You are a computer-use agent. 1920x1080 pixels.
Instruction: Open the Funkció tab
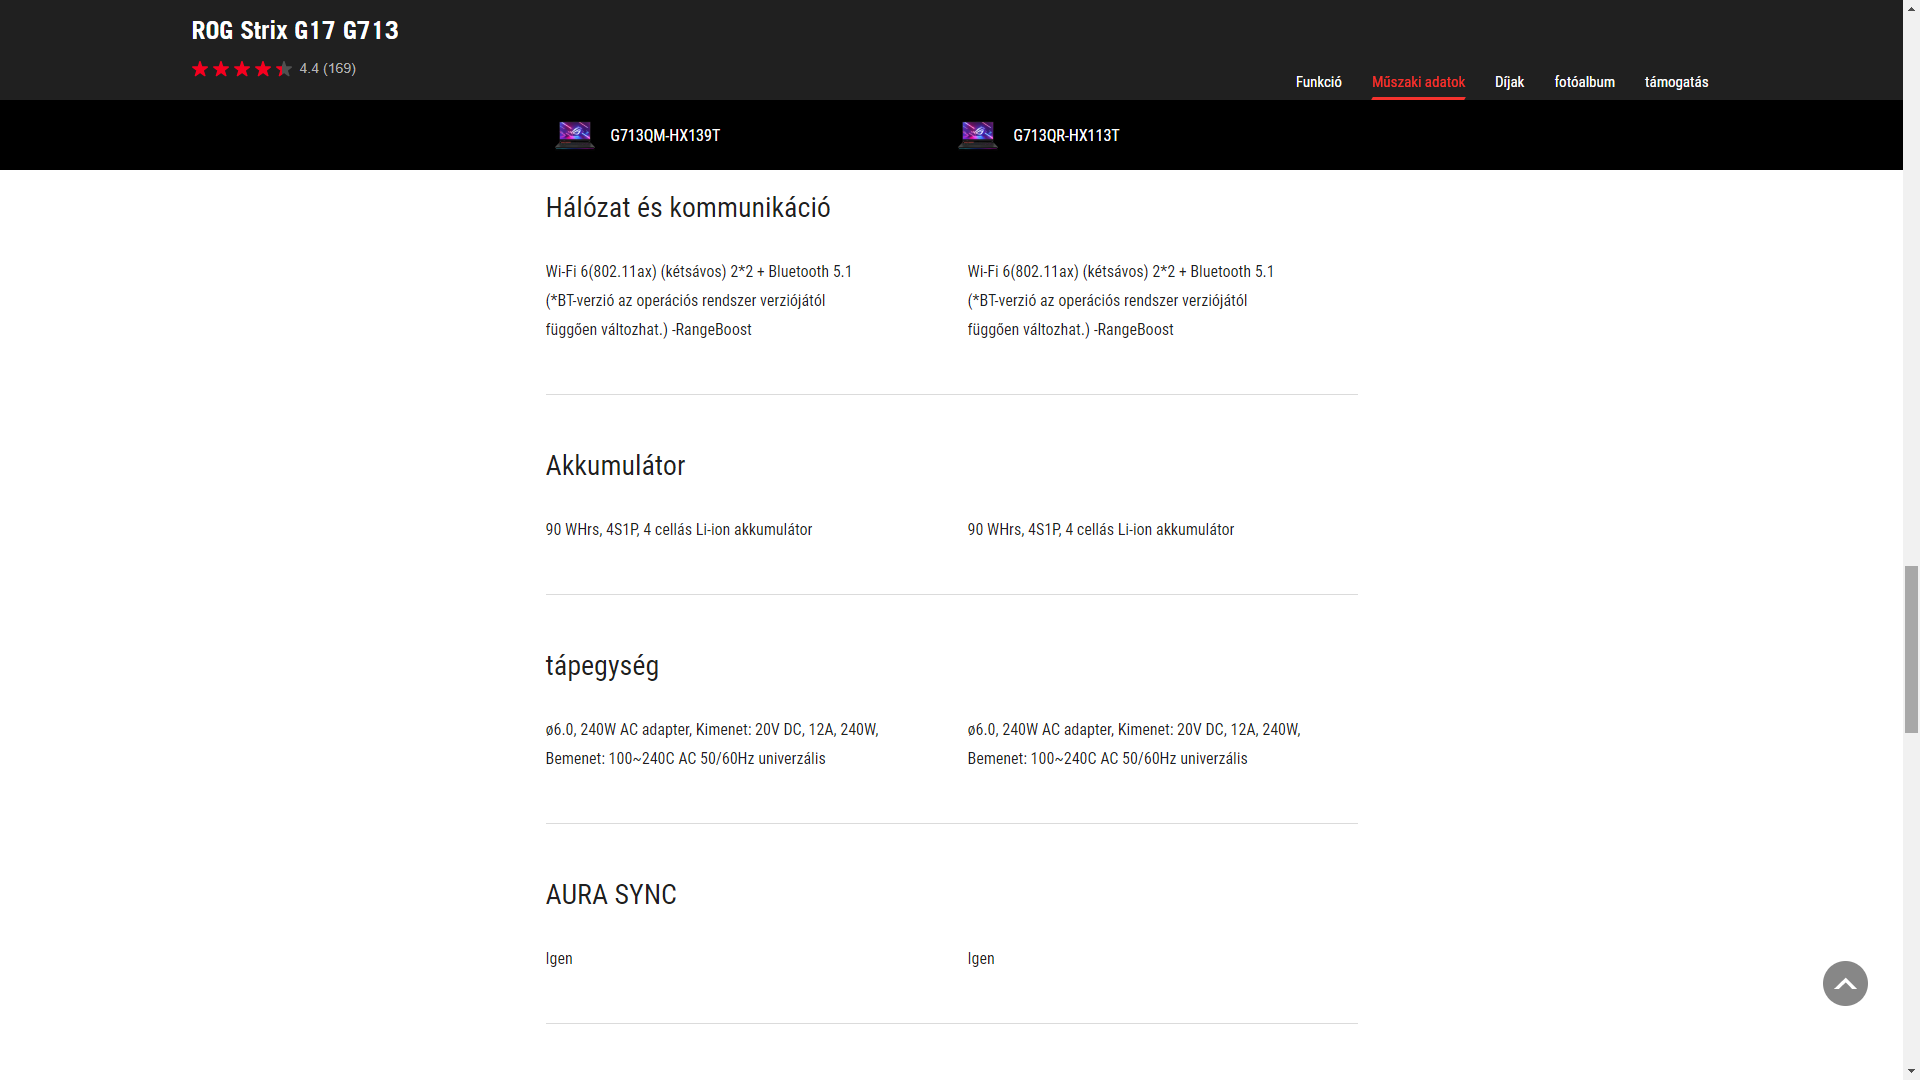click(x=1318, y=82)
